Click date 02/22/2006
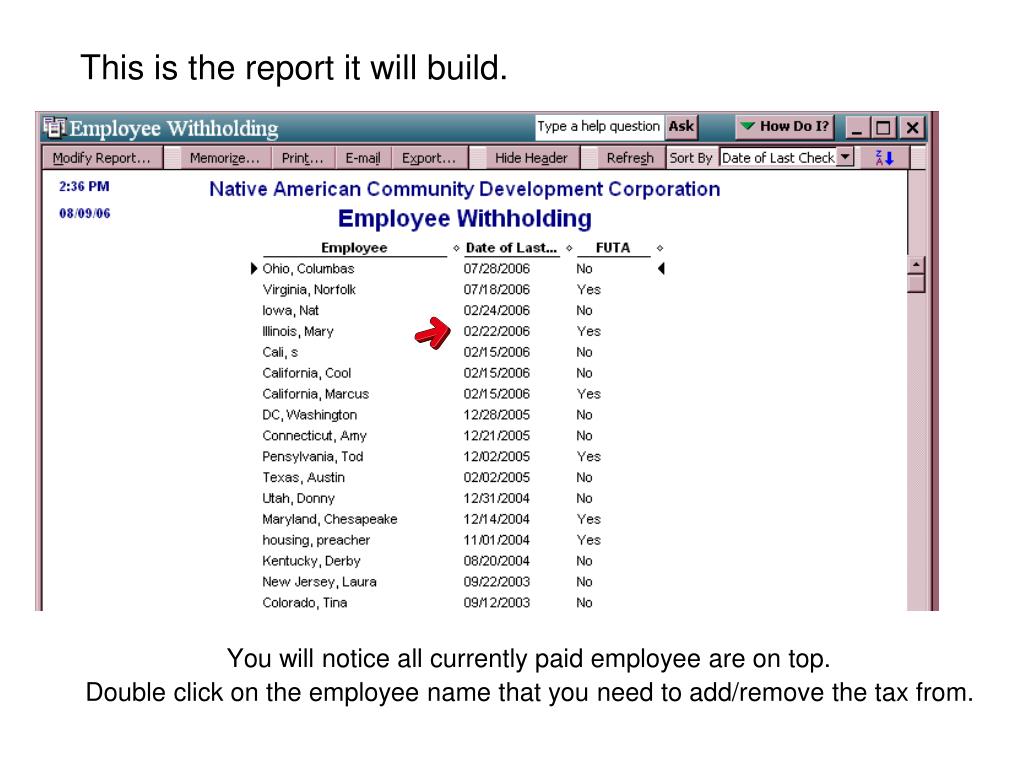The width and height of the screenshot is (1024, 768). [x=497, y=331]
